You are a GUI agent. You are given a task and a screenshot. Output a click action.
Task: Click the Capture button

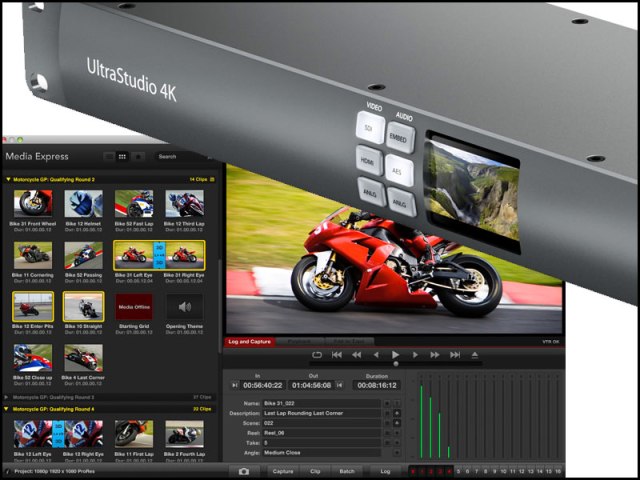pyautogui.click(x=283, y=471)
